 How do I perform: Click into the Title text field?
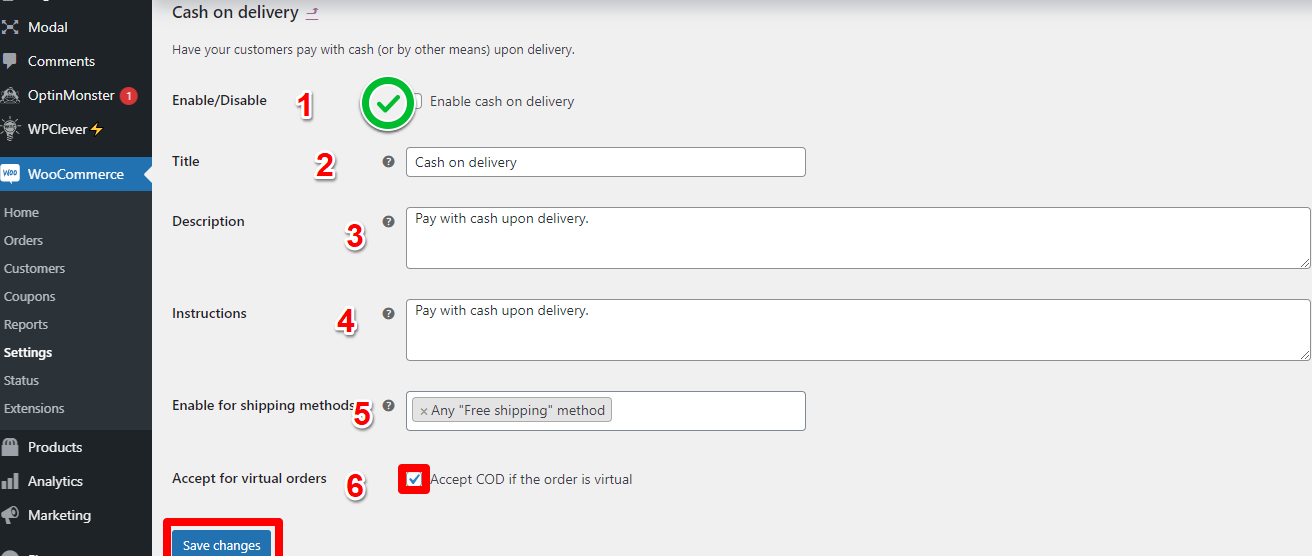605,162
